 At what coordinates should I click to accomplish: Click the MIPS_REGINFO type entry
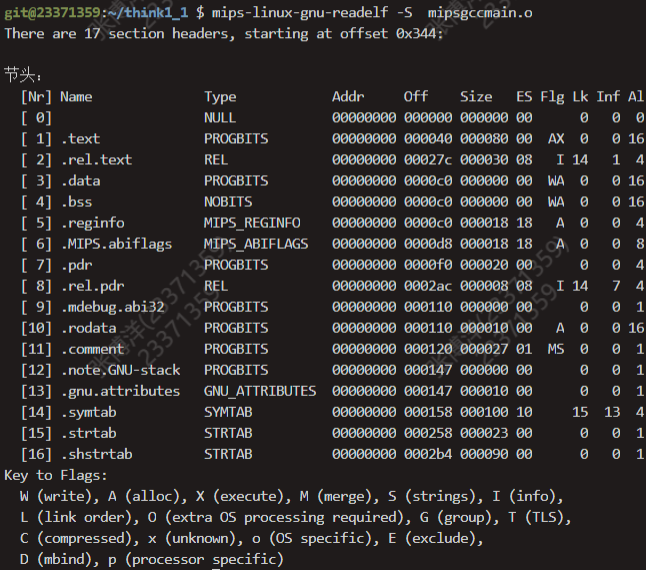tap(252, 223)
